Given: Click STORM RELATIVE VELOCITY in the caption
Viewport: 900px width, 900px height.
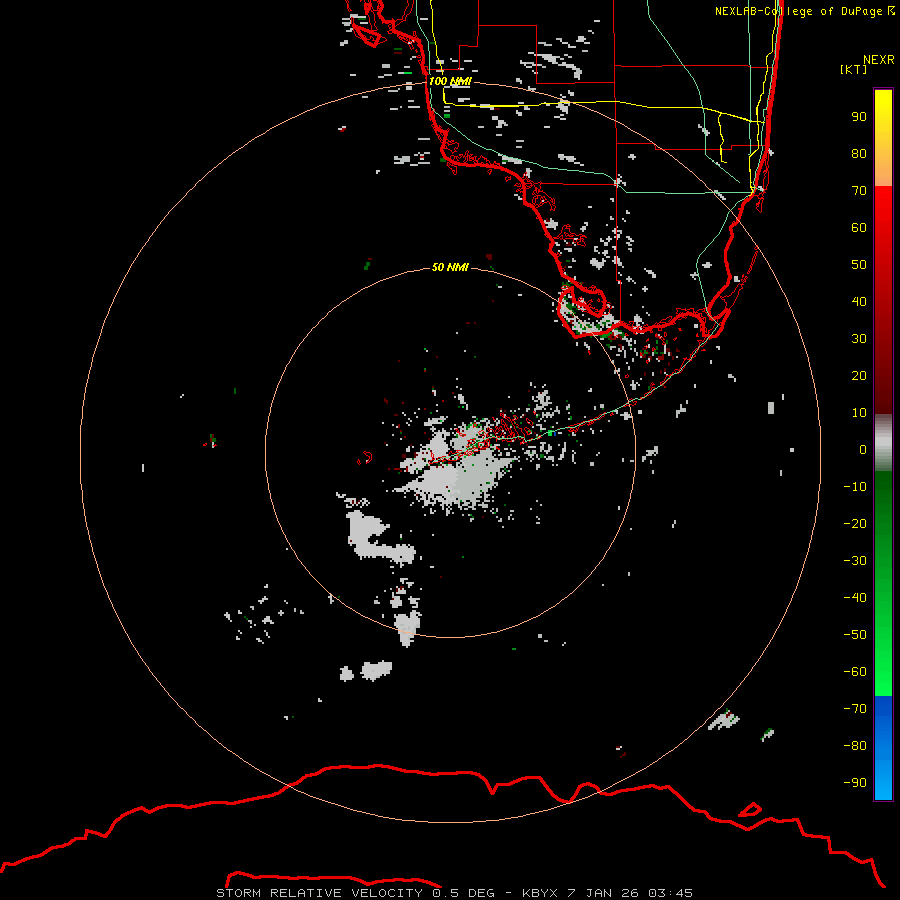Looking at the screenshot, I should 319,893.
